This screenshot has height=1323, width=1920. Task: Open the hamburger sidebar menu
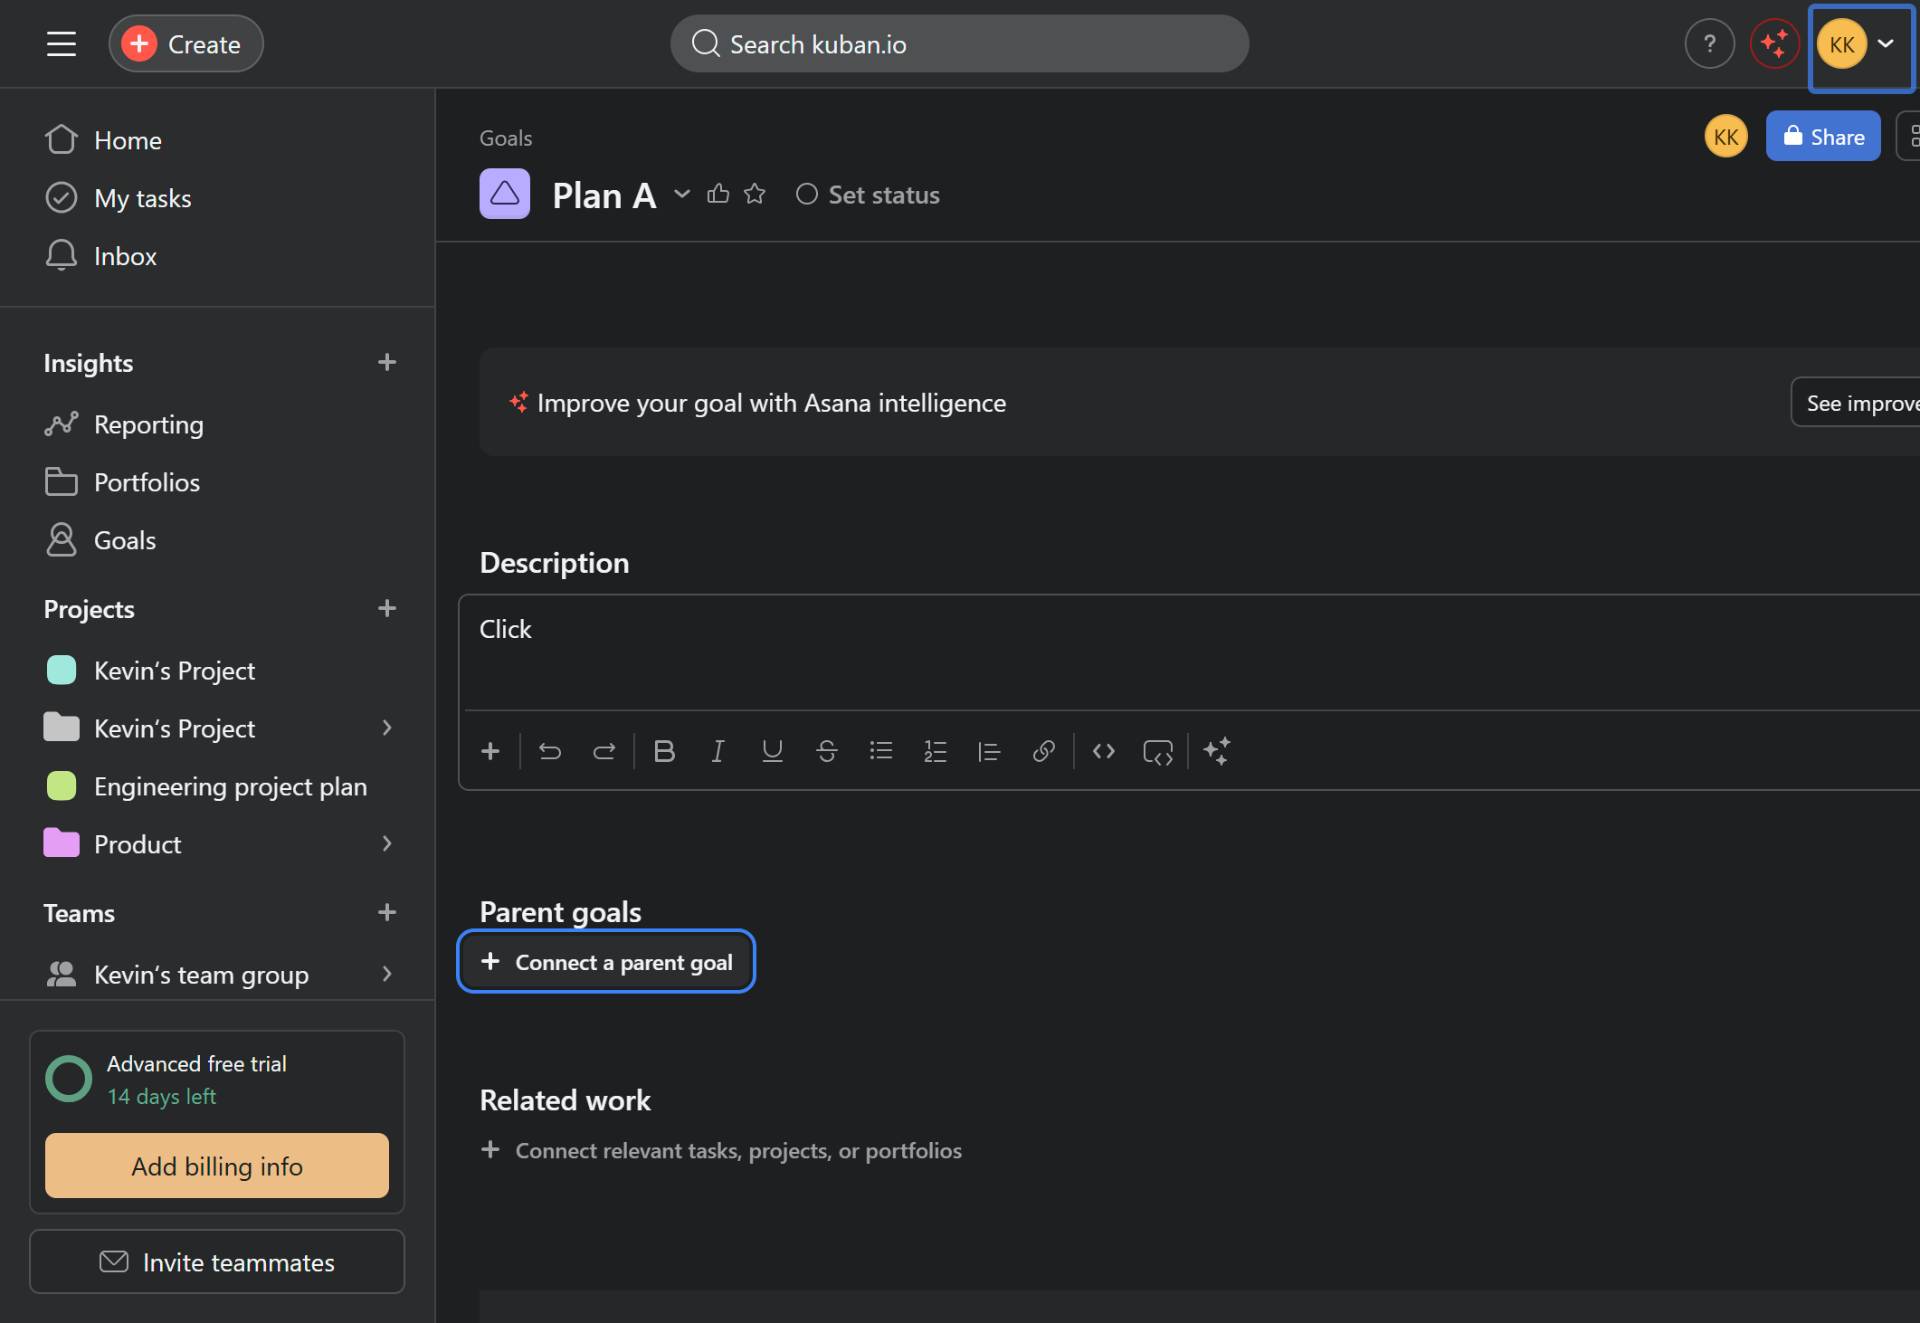(61, 44)
